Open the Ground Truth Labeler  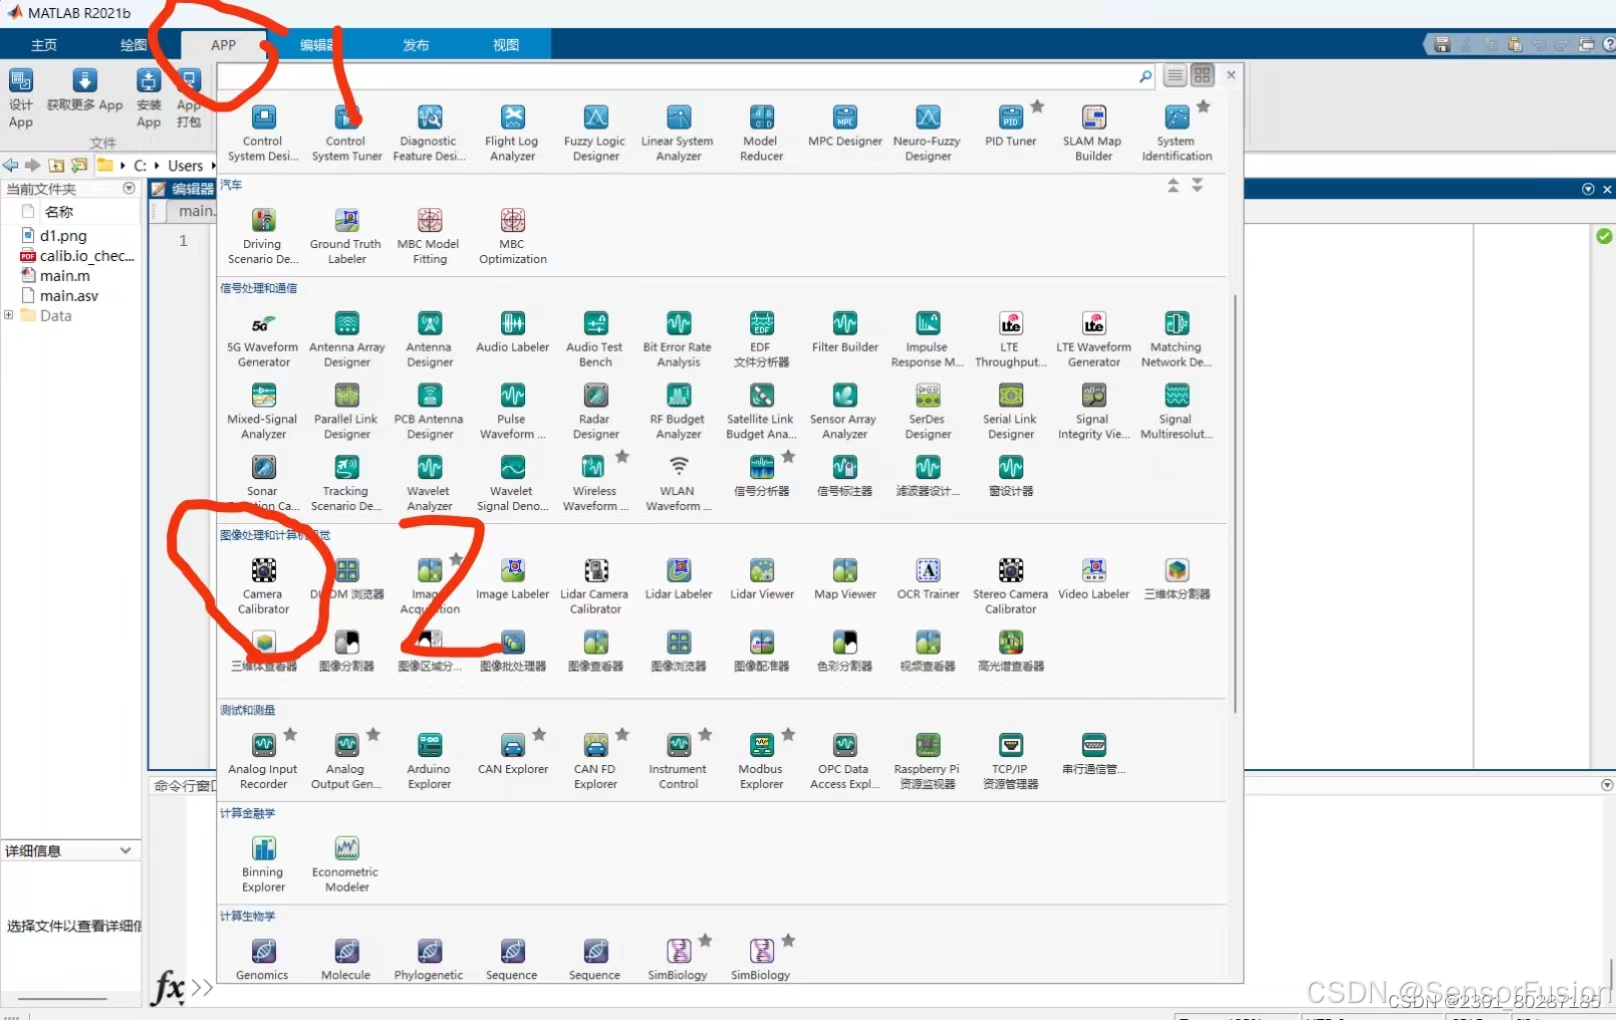tap(346, 235)
